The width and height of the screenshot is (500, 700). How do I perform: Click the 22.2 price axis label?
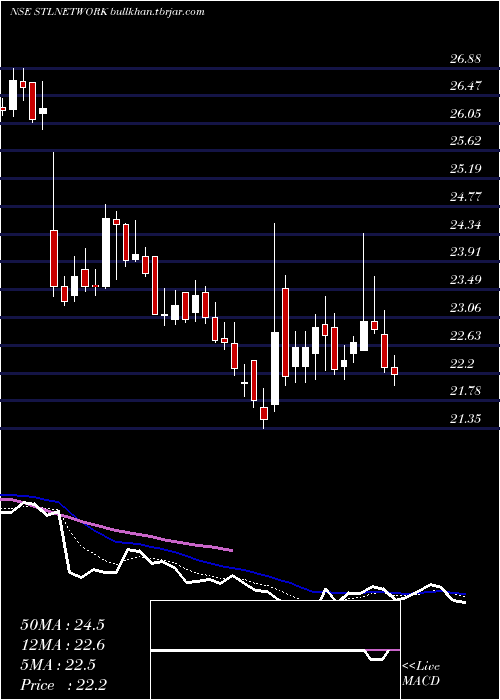point(462,363)
